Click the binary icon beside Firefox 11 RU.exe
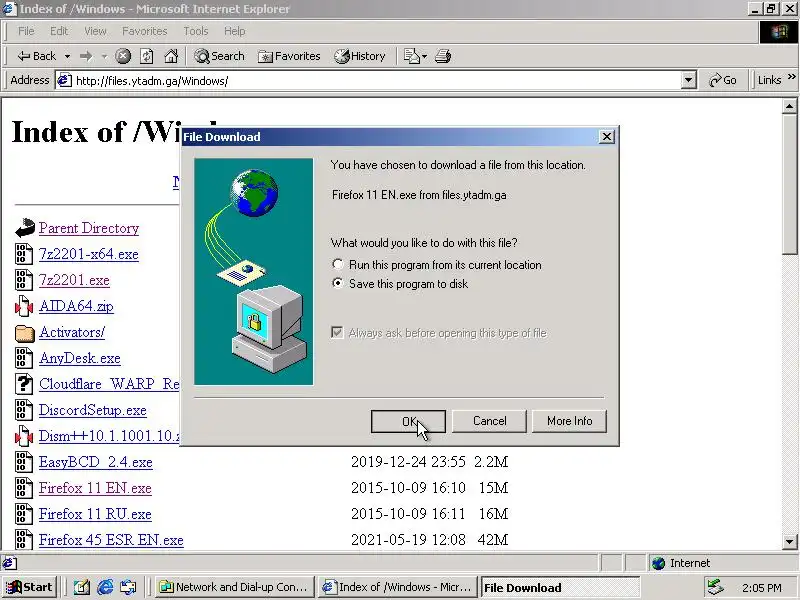 tap(23, 514)
